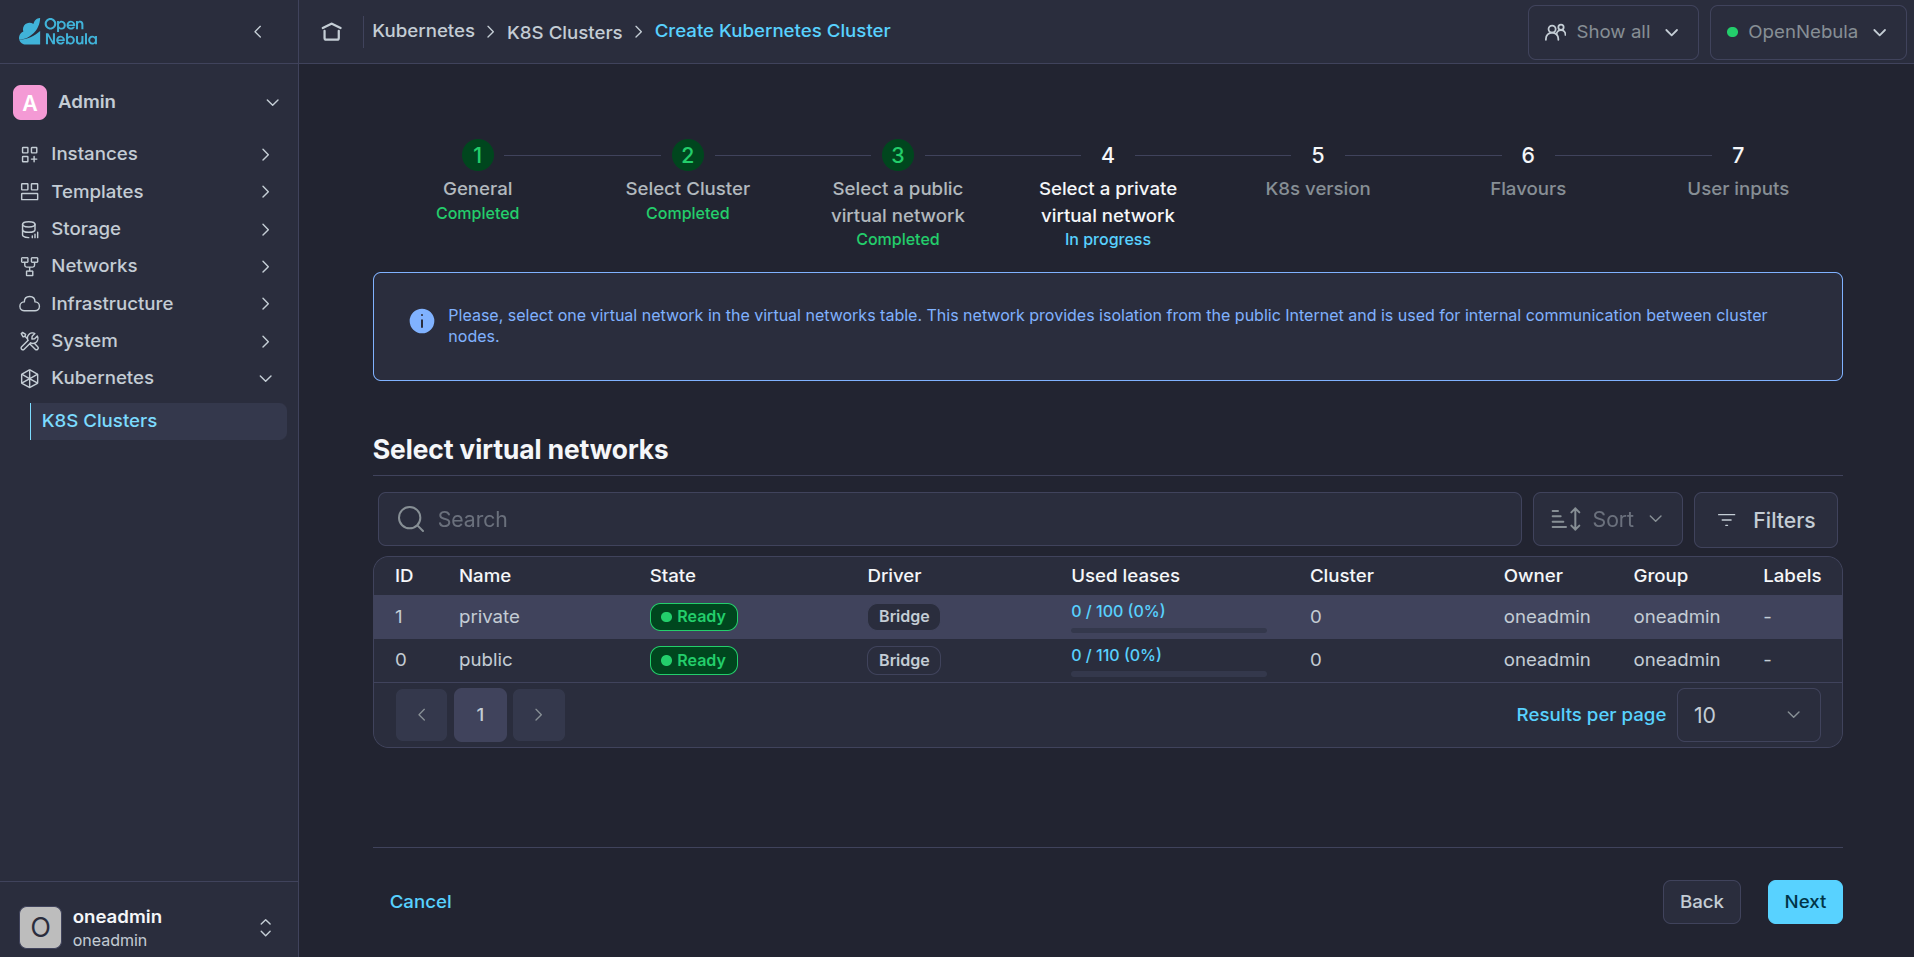Go to step 6 Flavours
1914x957 pixels.
pyautogui.click(x=1528, y=155)
